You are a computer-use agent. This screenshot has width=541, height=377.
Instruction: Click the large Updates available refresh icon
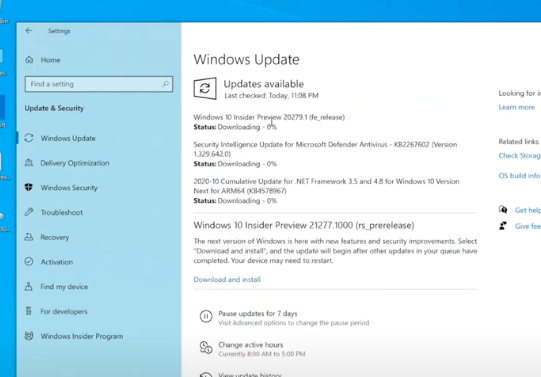pyautogui.click(x=205, y=88)
